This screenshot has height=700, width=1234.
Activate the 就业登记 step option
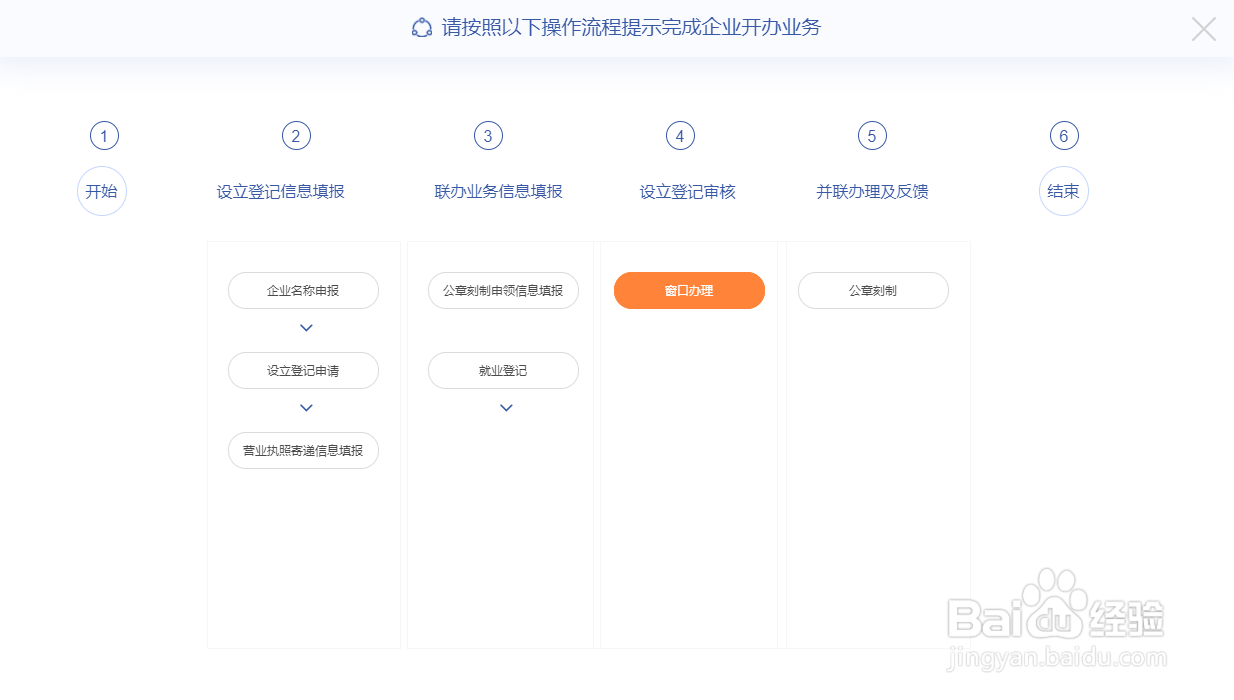(x=503, y=370)
